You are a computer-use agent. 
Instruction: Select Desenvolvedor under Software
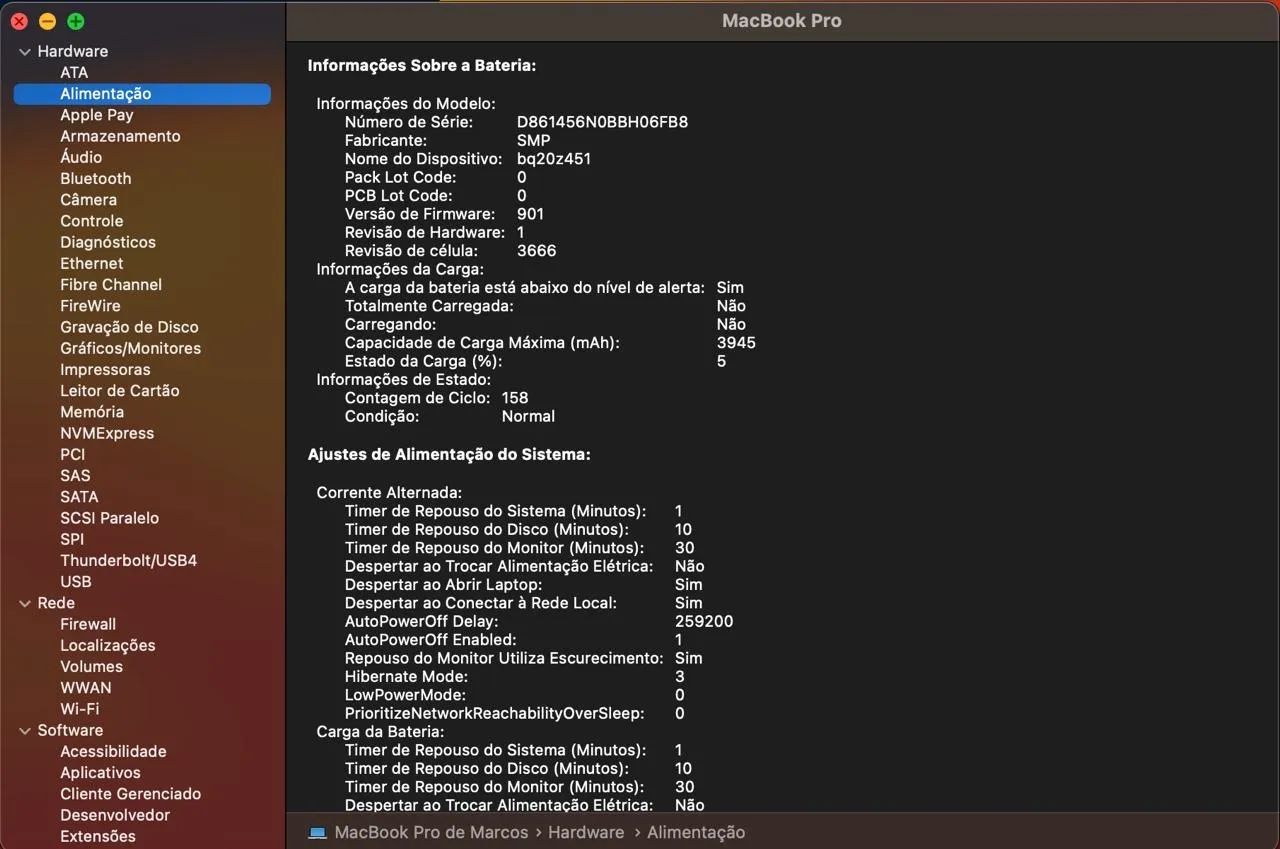click(x=115, y=815)
